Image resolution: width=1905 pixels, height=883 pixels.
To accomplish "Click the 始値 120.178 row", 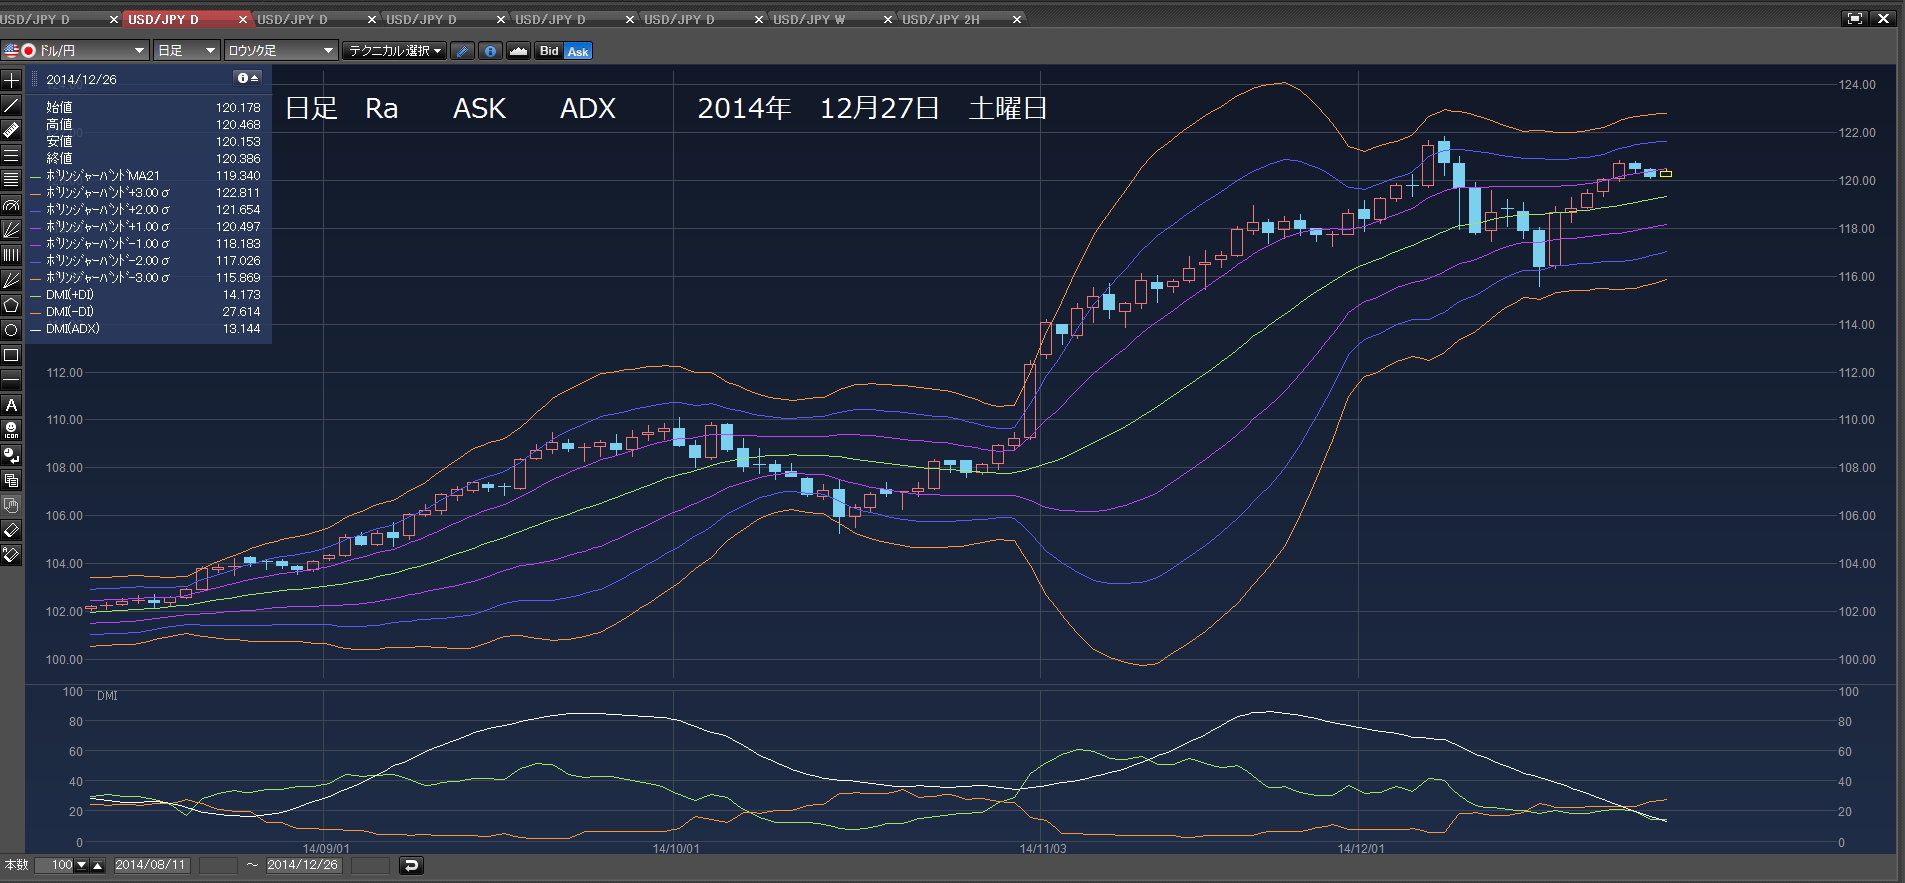I will point(152,107).
